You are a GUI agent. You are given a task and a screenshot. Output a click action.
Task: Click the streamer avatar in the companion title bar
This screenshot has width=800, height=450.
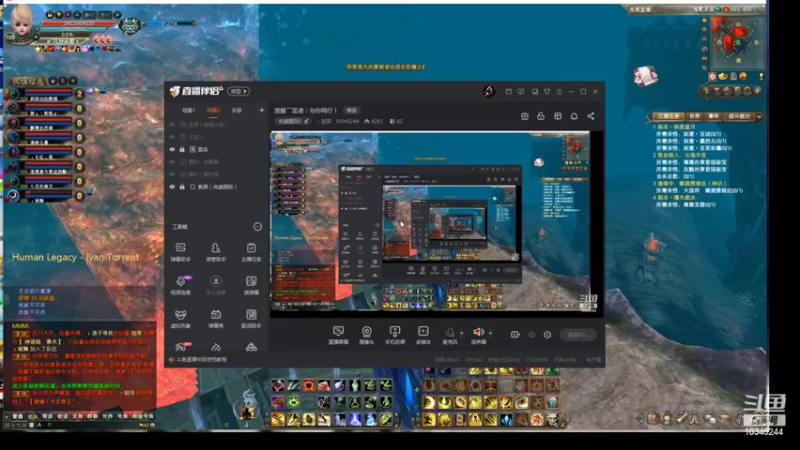(x=489, y=91)
